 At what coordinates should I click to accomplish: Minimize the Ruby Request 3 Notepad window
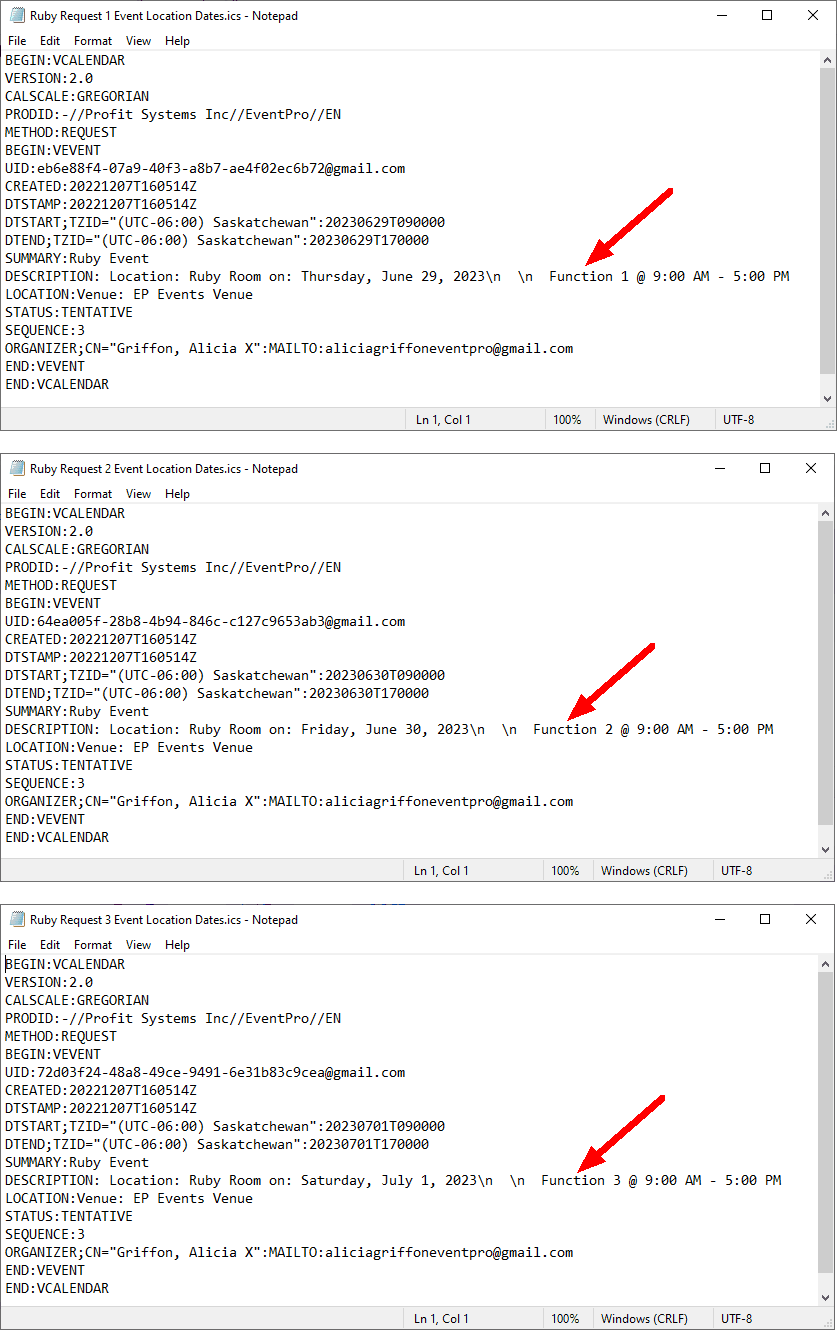click(719, 920)
